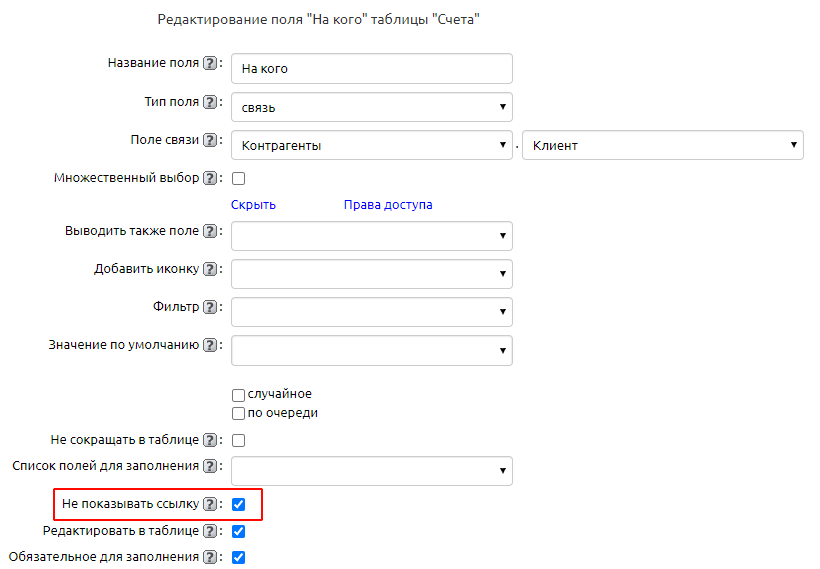
Task: Open the "Права доступа" link
Action: point(388,205)
